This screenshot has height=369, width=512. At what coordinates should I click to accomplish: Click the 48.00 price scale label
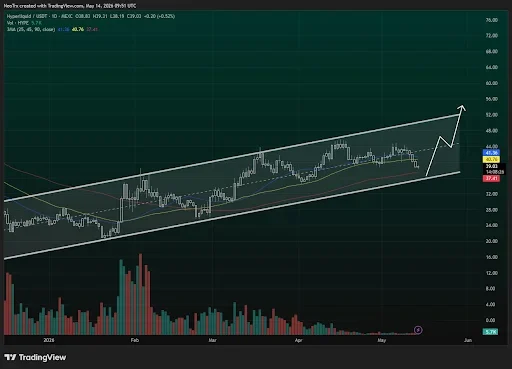(492, 131)
